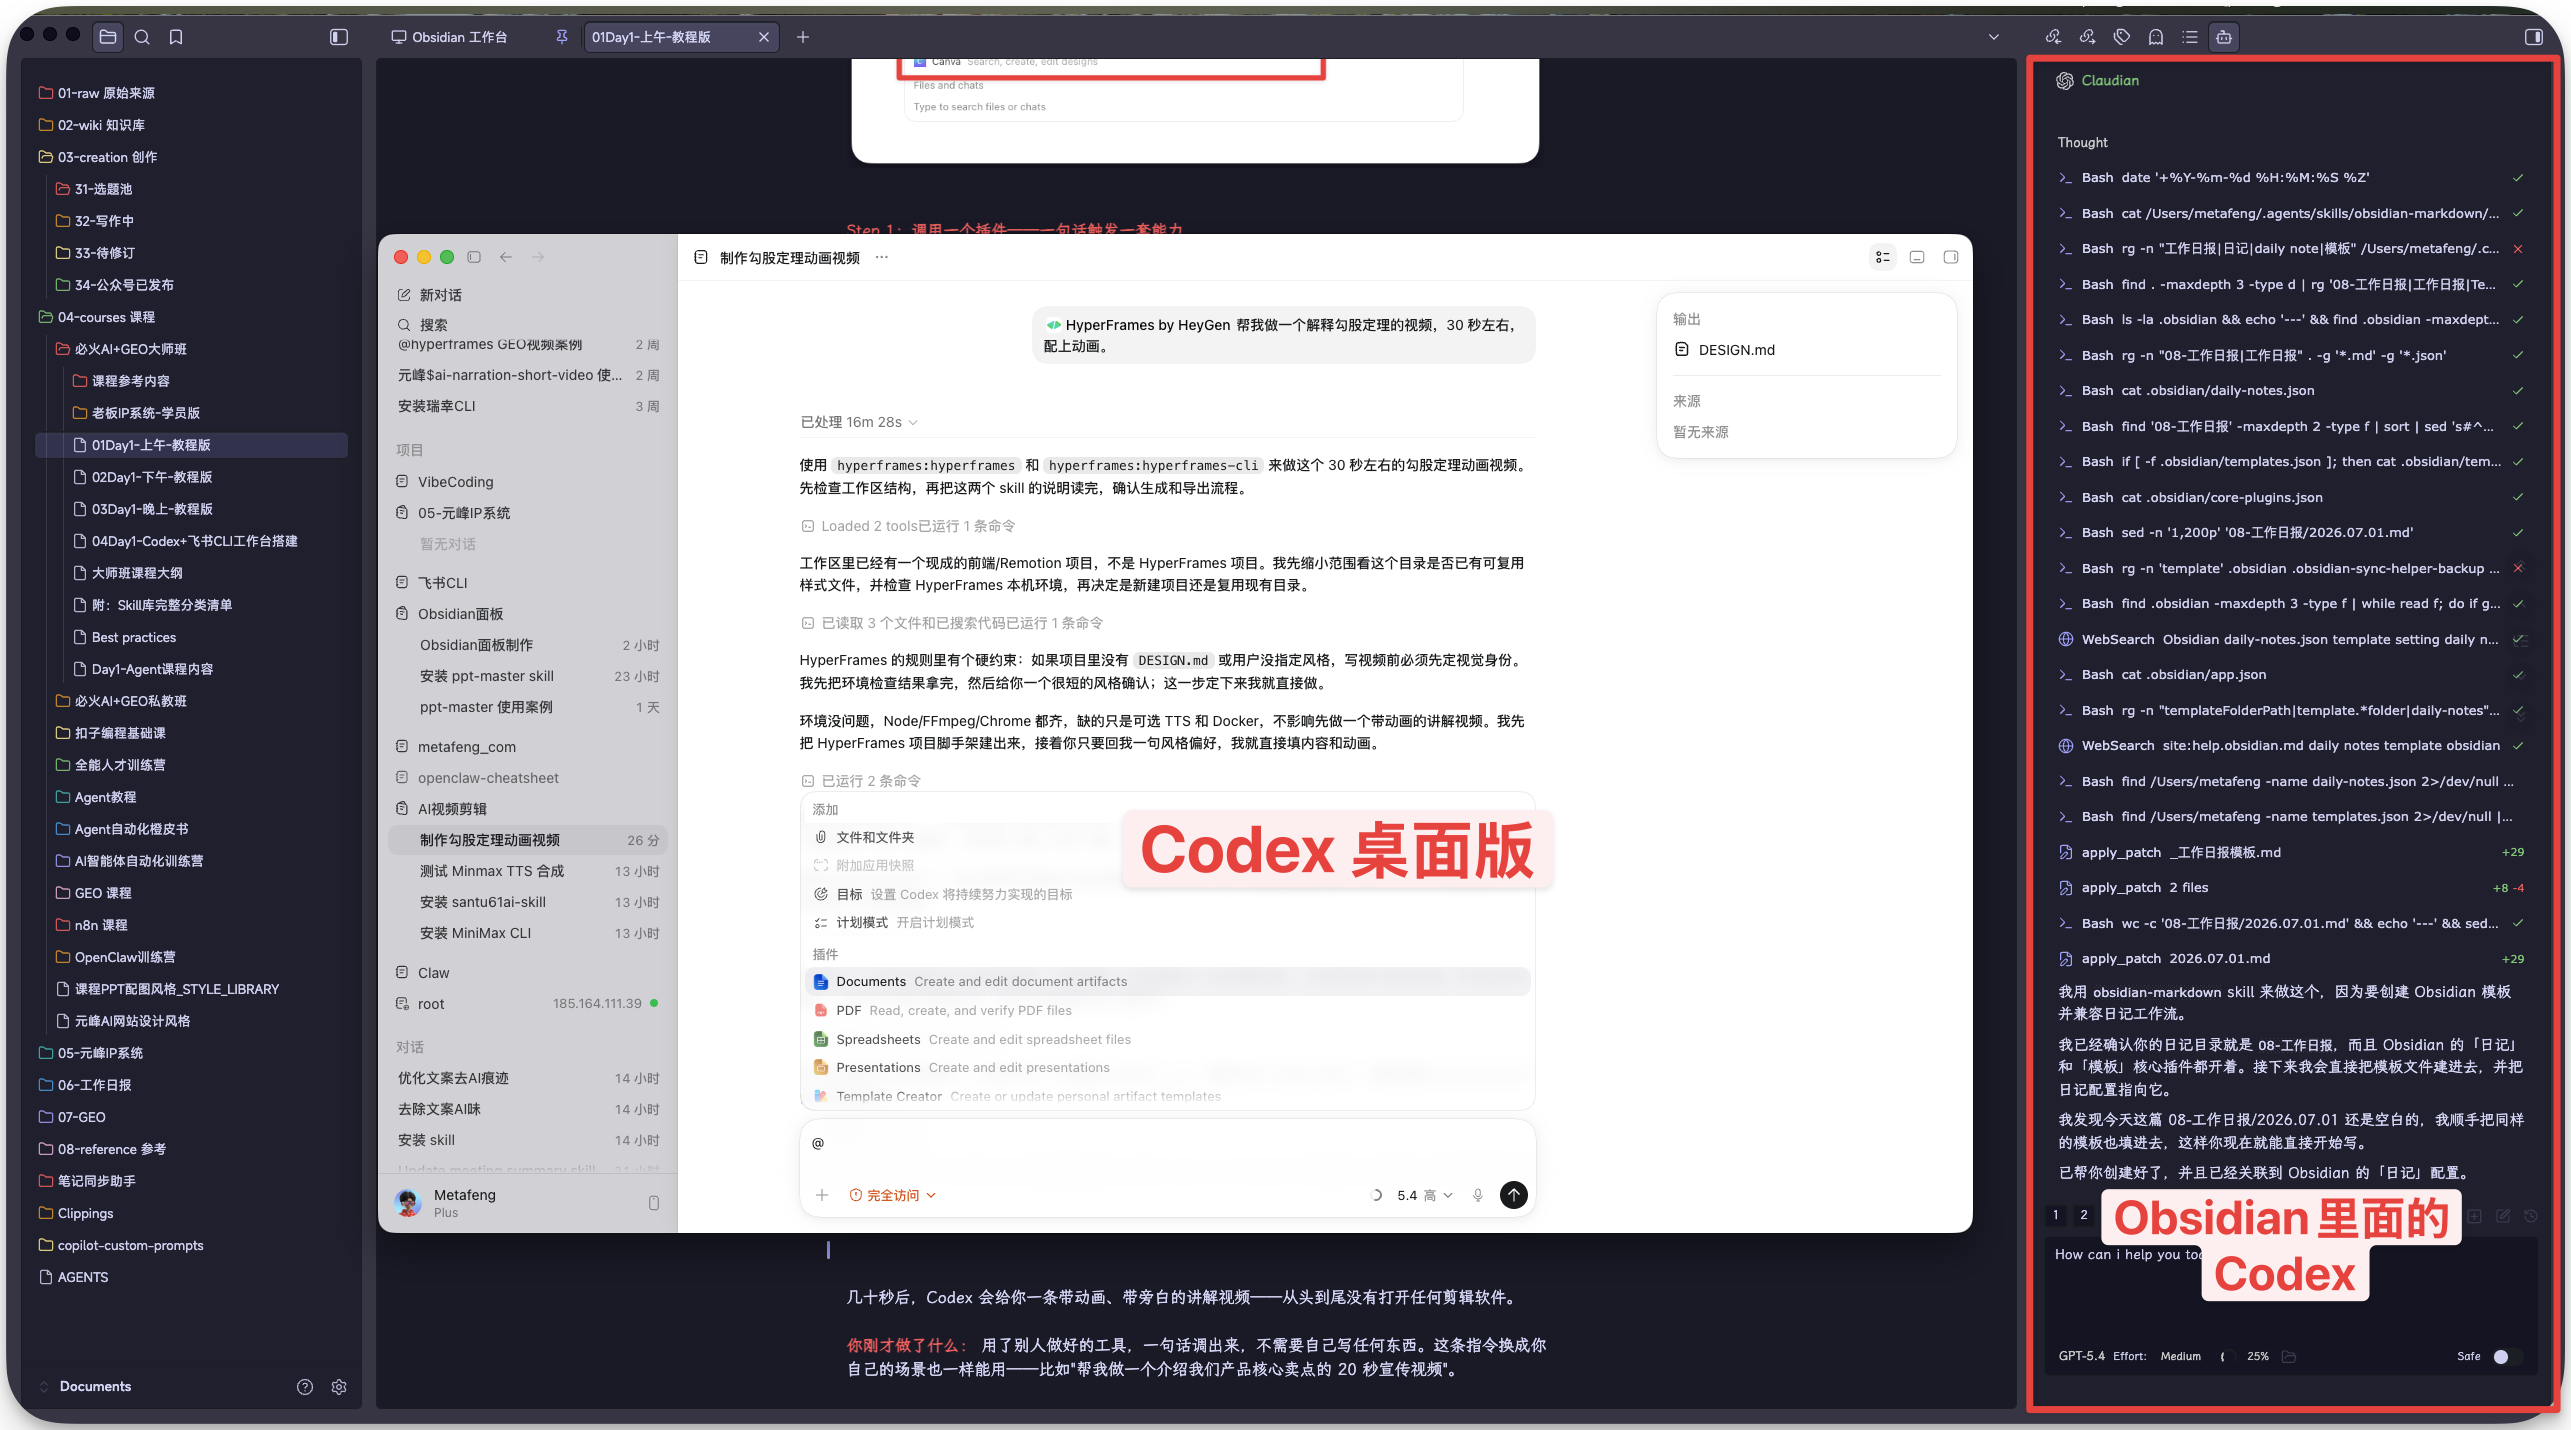Open the tags panel icon
Screen dimensions: 2571x1430
2122,37
